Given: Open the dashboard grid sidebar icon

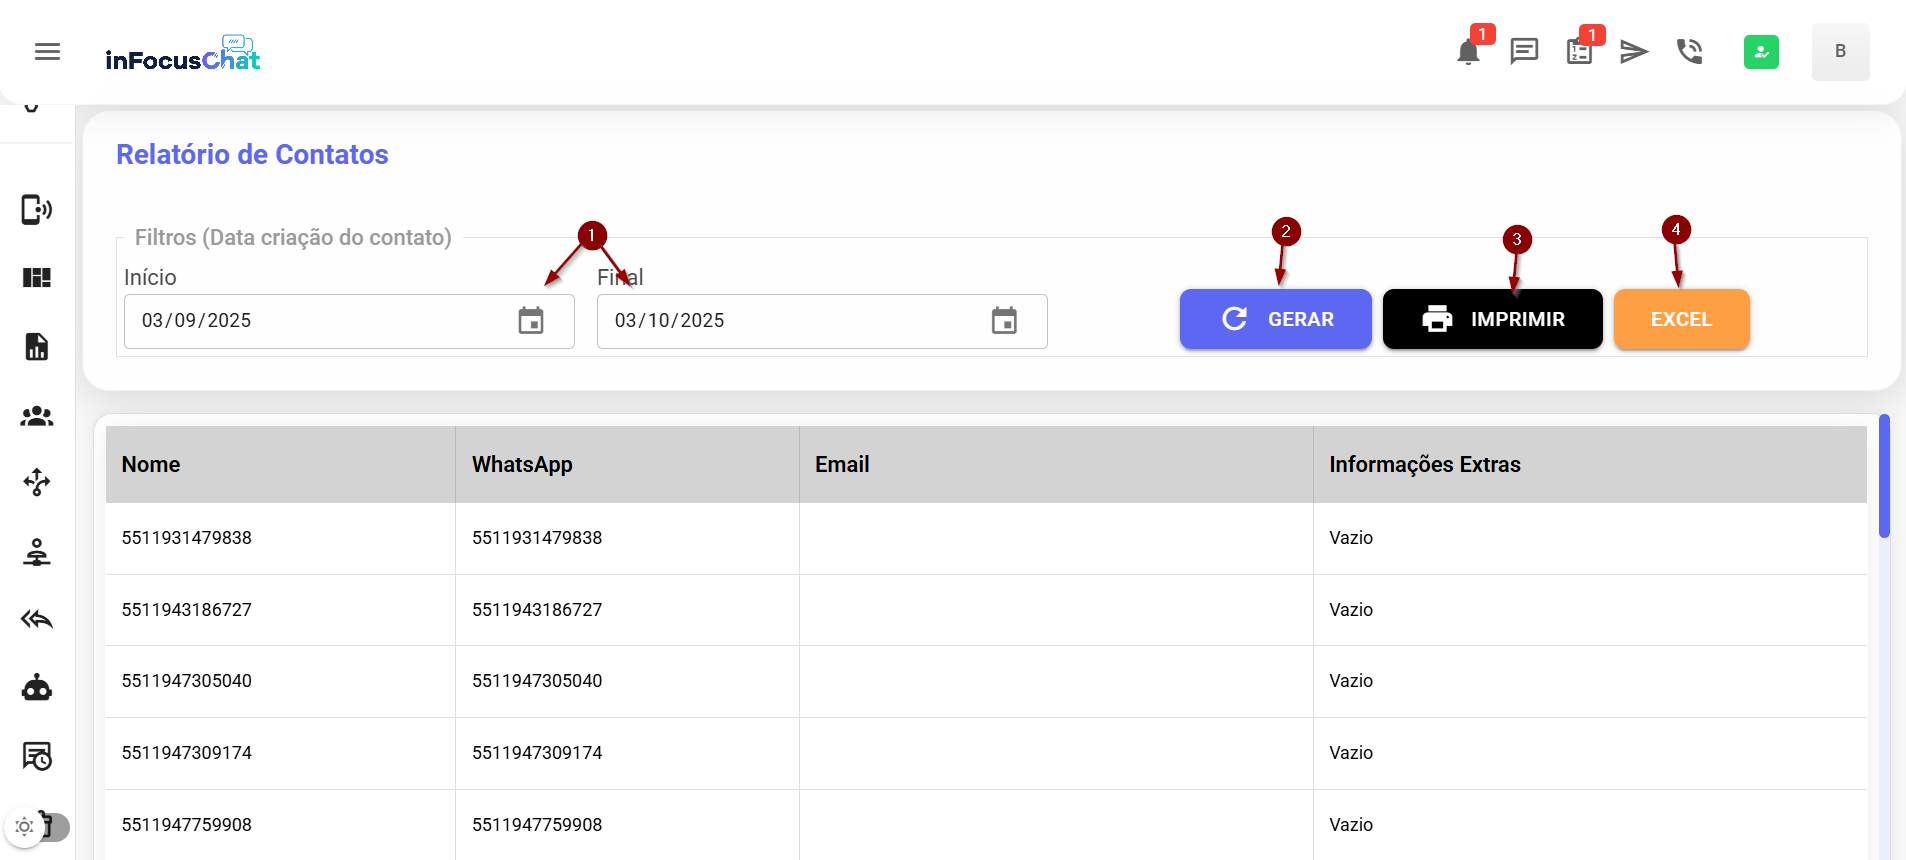Looking at the screenshot, I should pos(37,278).
